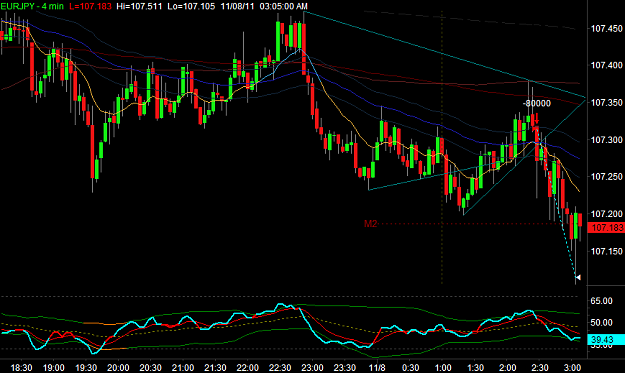The width and height of the screenshot is (625, 373).
Task: Click the 1:00 time axis label
Action: [x=443, y=367]
